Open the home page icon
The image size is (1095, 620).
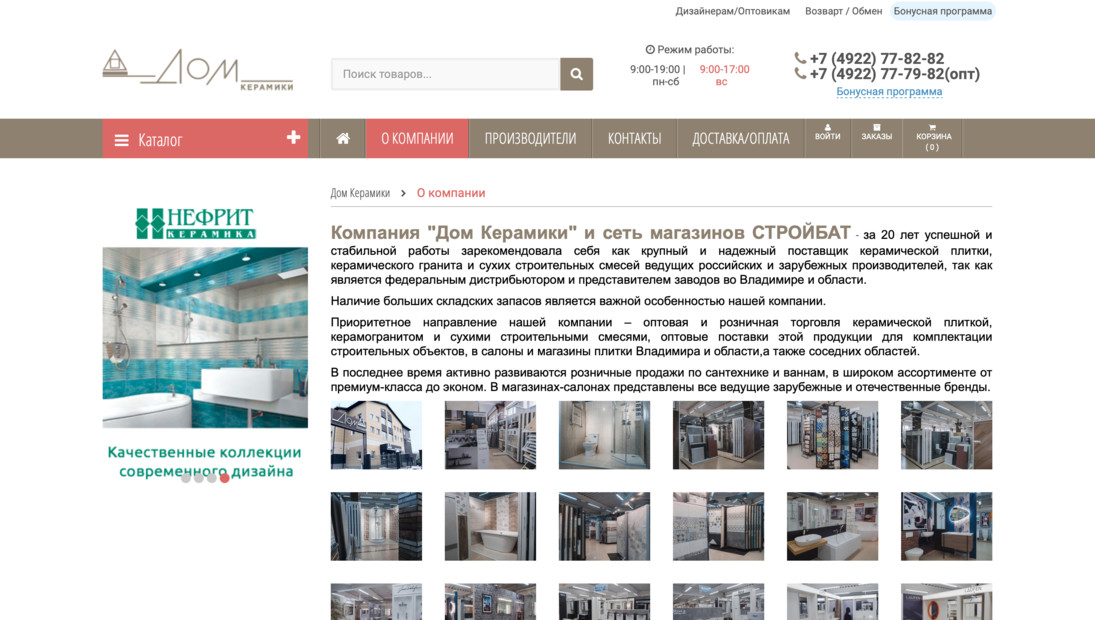(343, 138)
